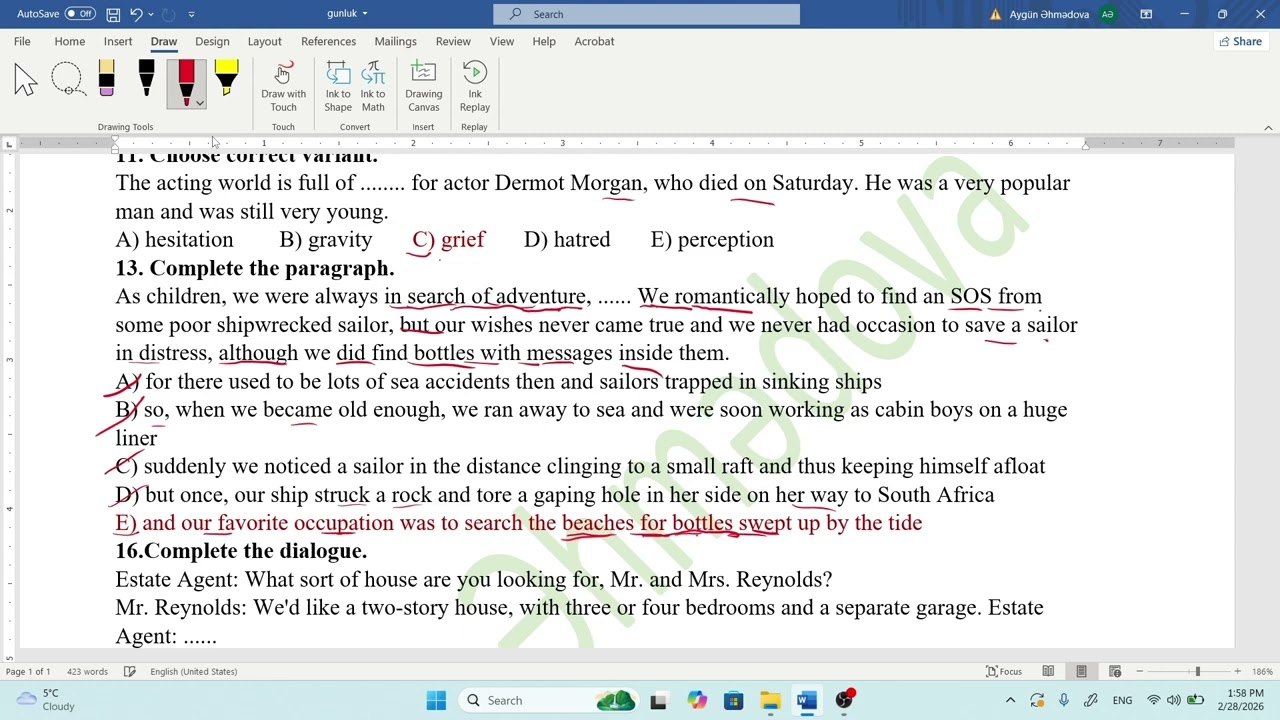Open the Design tab
1280x720 pixels.
[x=212, y=41]
